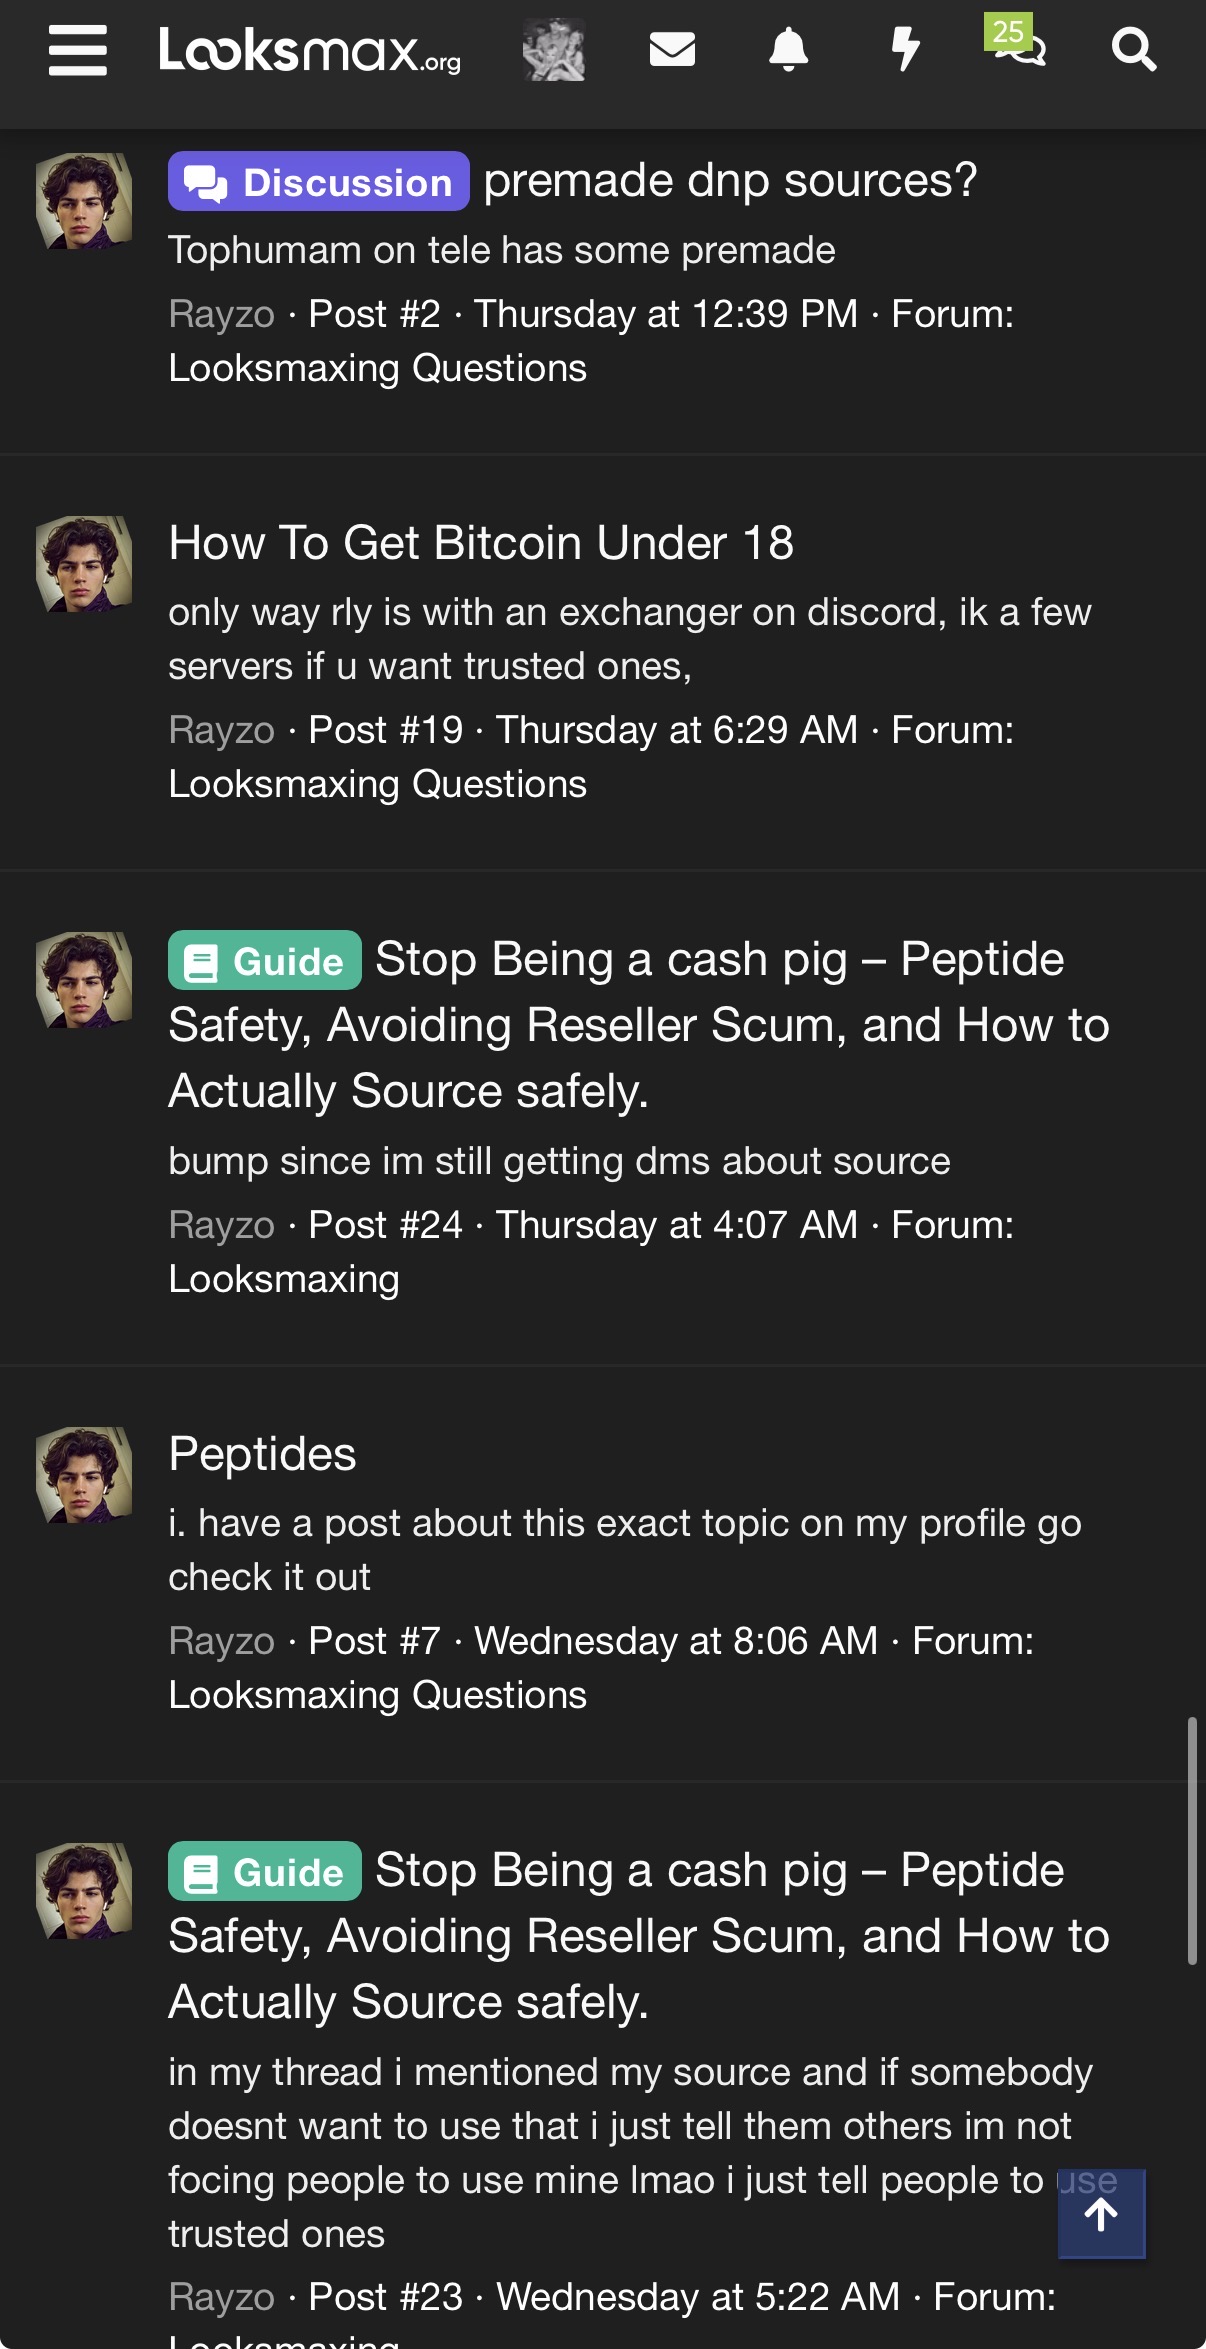Open the lightning bolt what's new icon

click(905, 49)
